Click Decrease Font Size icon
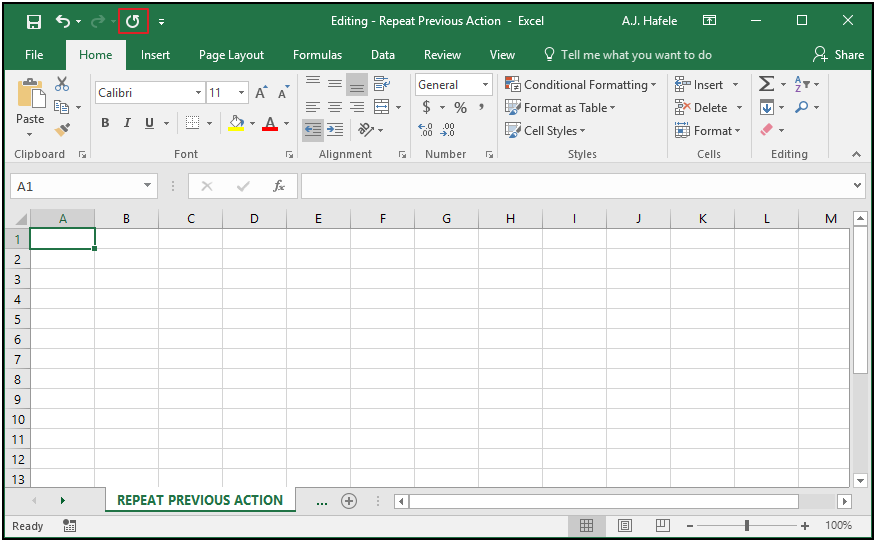 pyautogui.click(x=284, y=92)
